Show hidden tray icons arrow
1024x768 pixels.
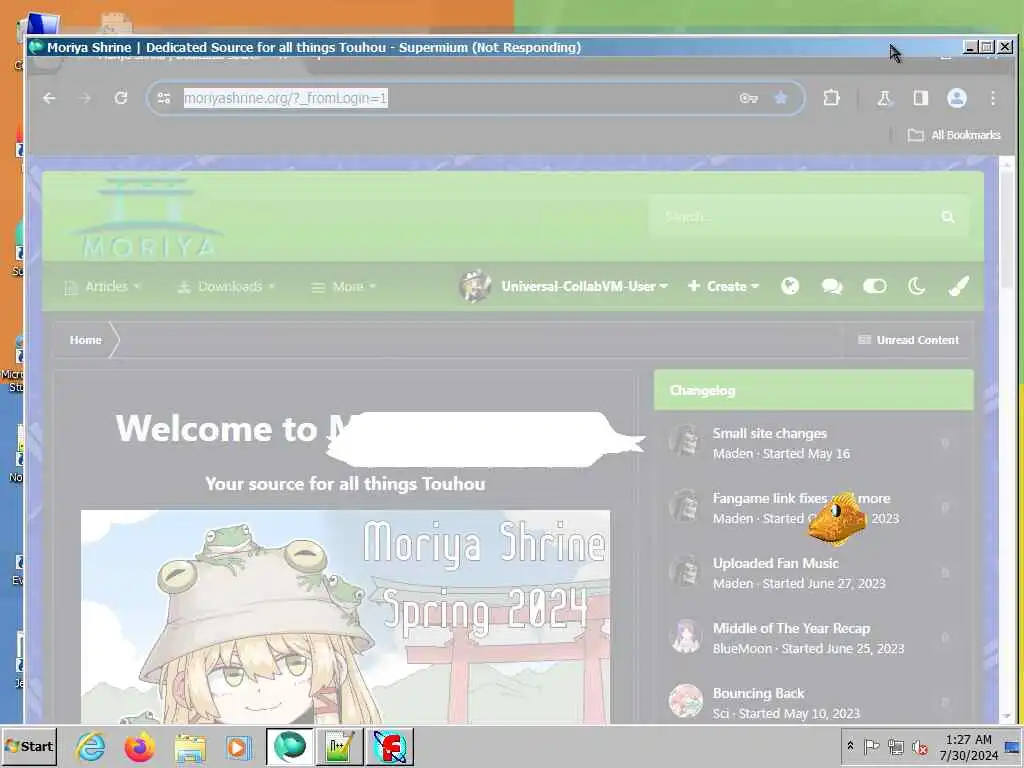[x=850, y=746]
